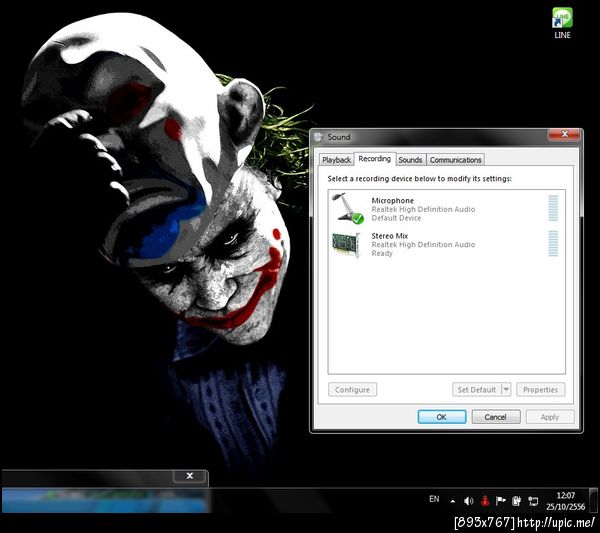Click the Microphone level meter
Viewport: 600px width, 533px height.
tap(553, 208)
